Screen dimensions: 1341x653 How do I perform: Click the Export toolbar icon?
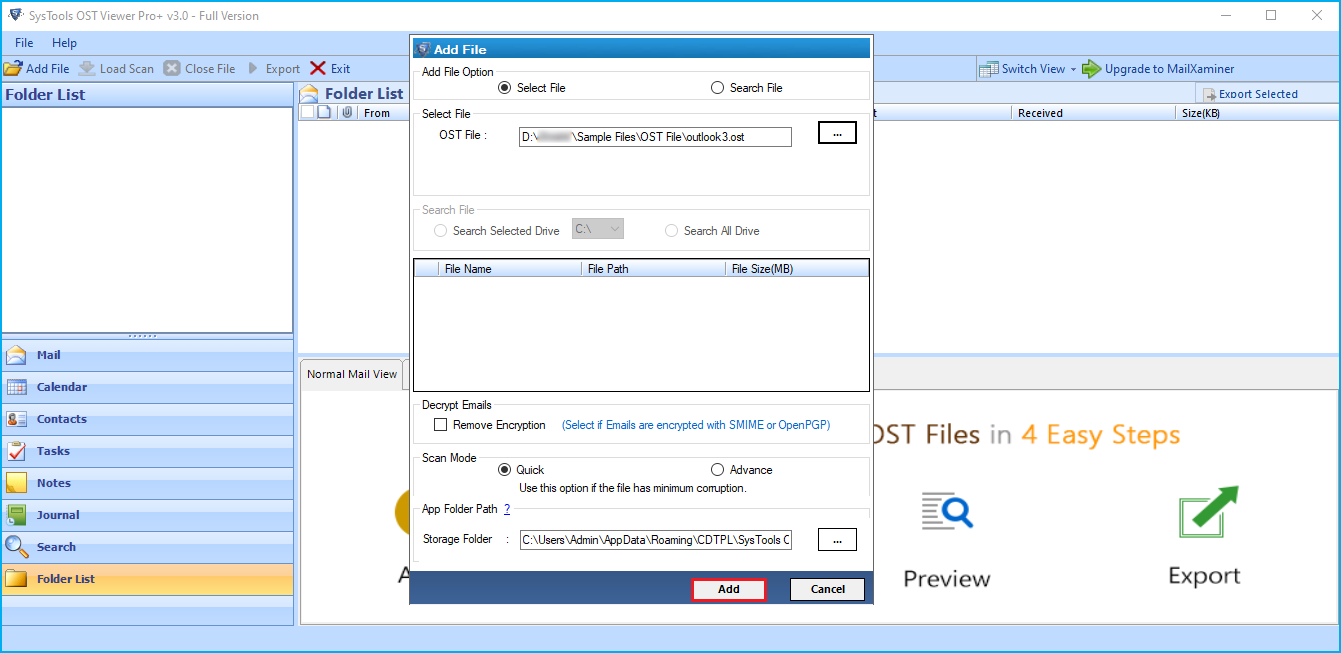point(254,68)
